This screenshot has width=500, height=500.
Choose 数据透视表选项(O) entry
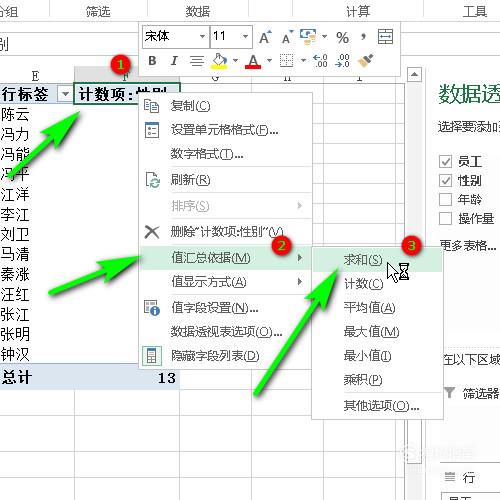[x=225, y=332]
